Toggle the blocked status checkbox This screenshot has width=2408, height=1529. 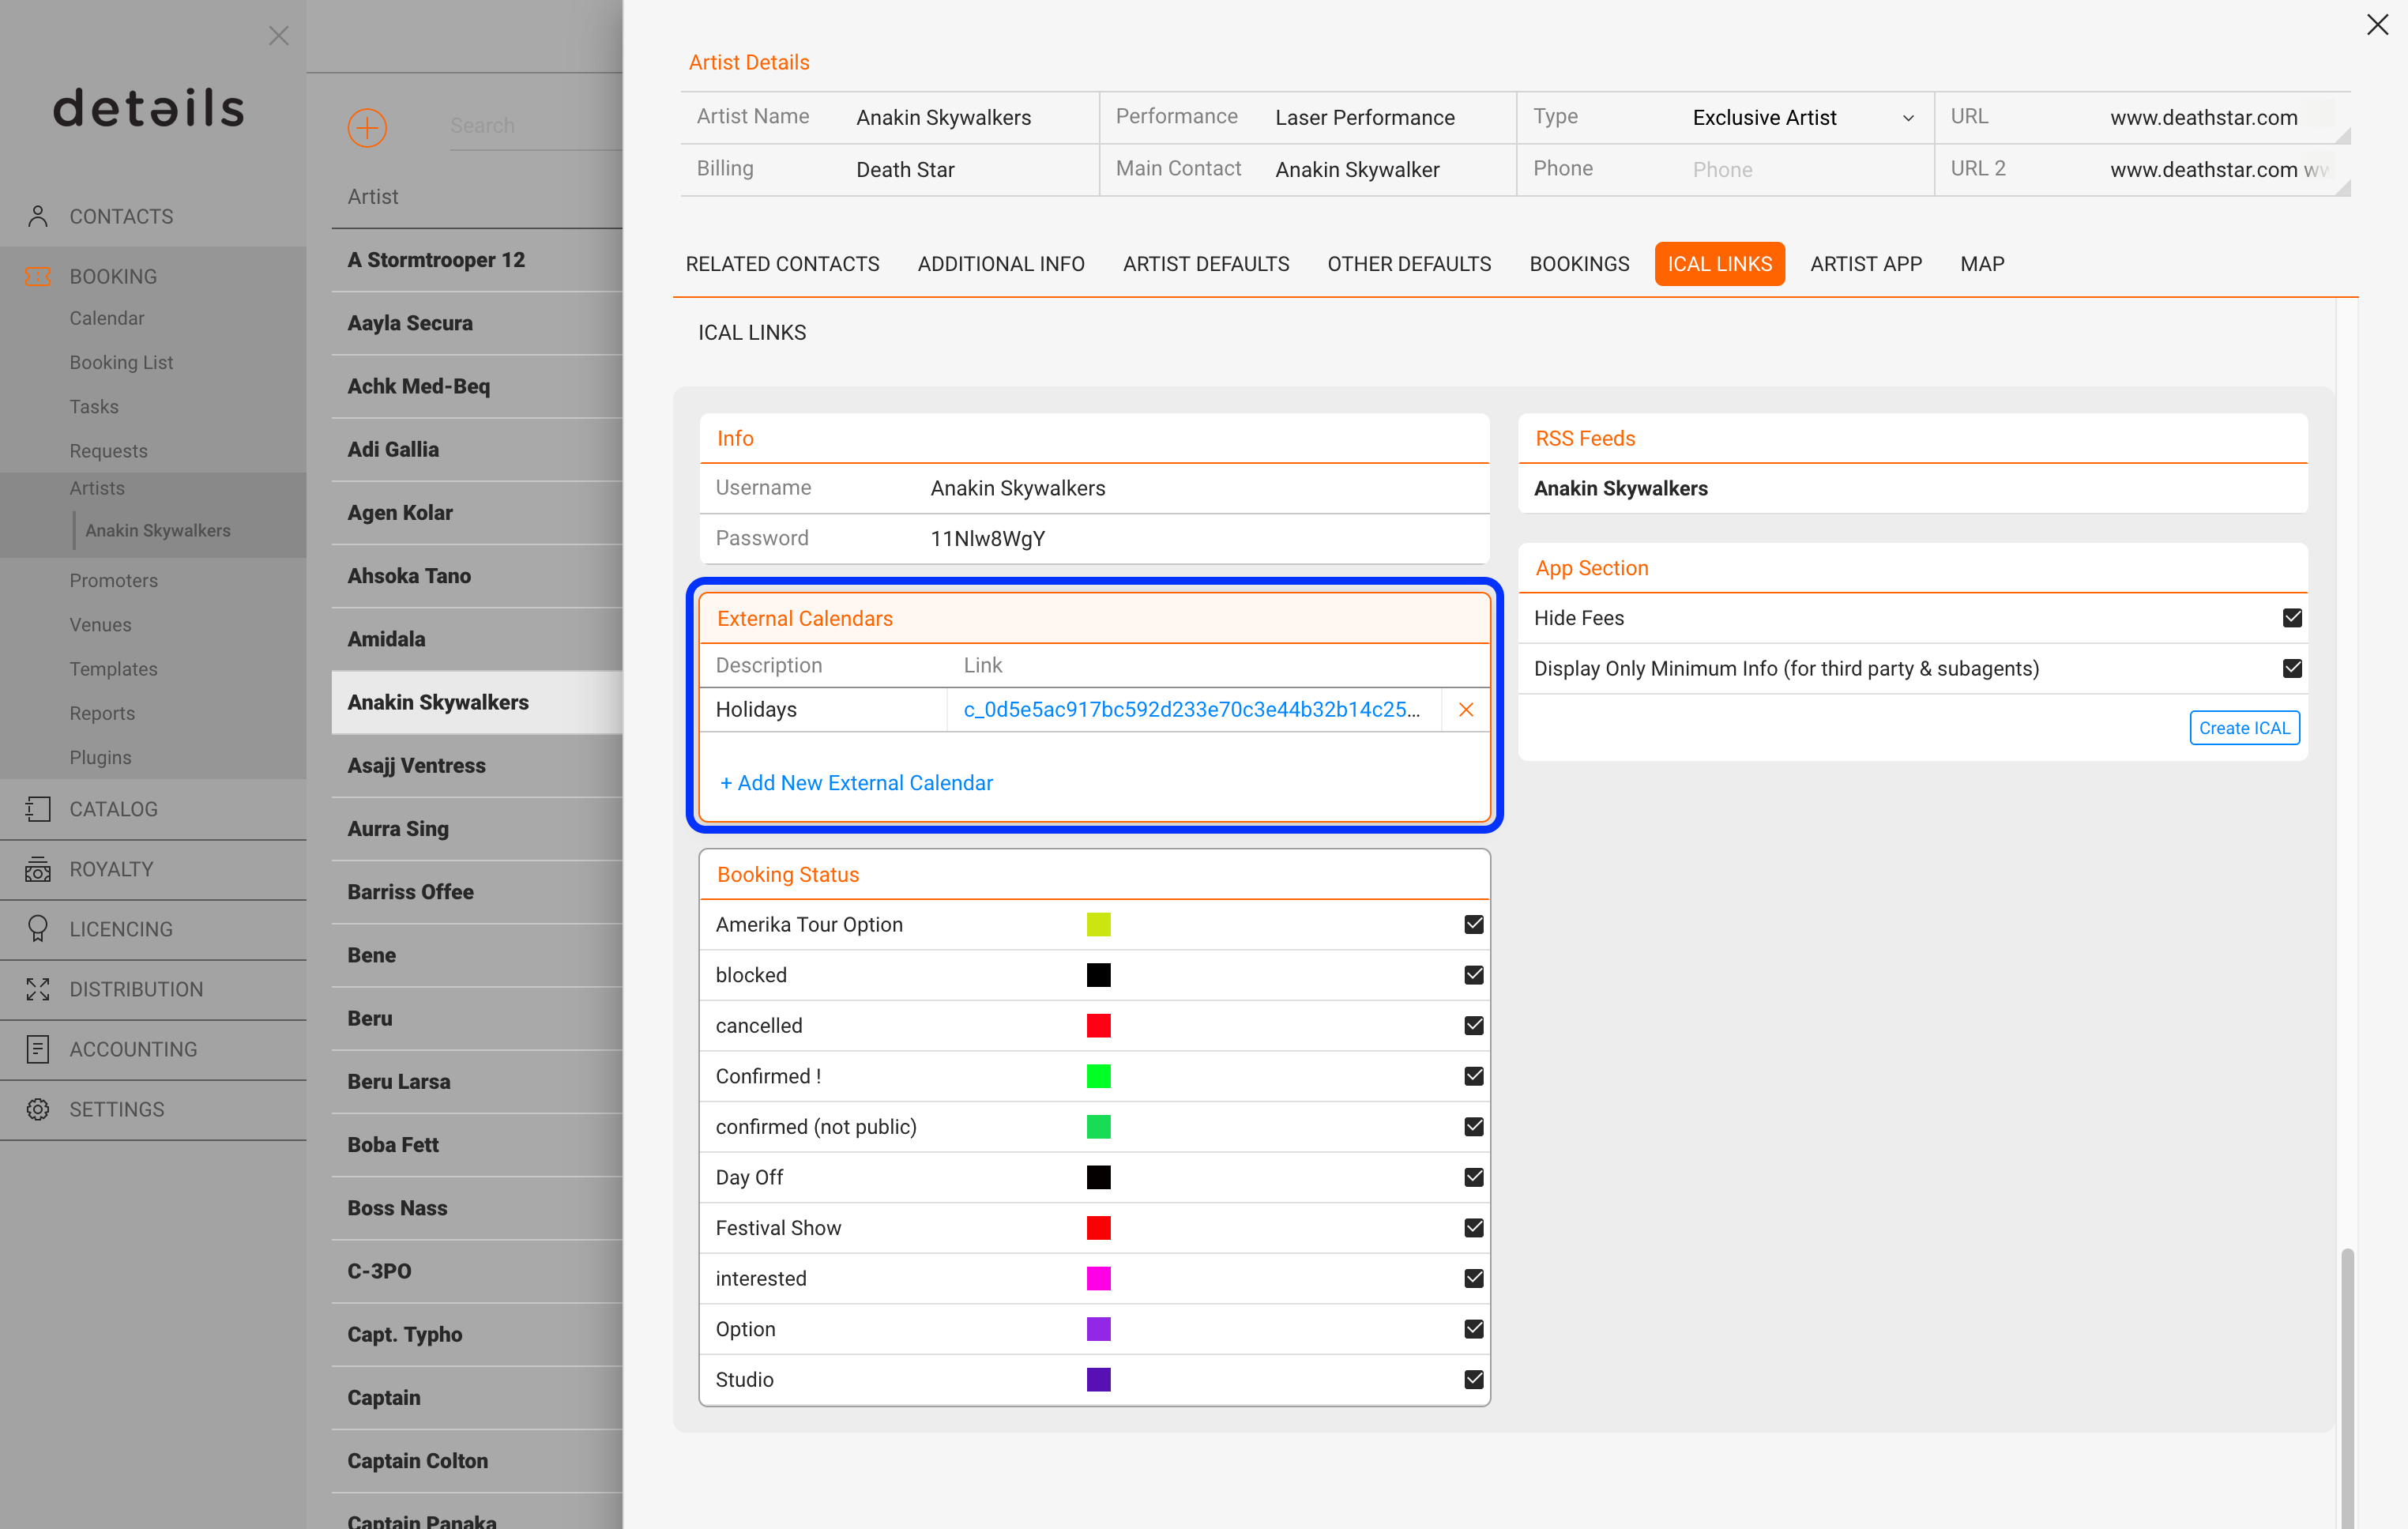(1474, 975)
